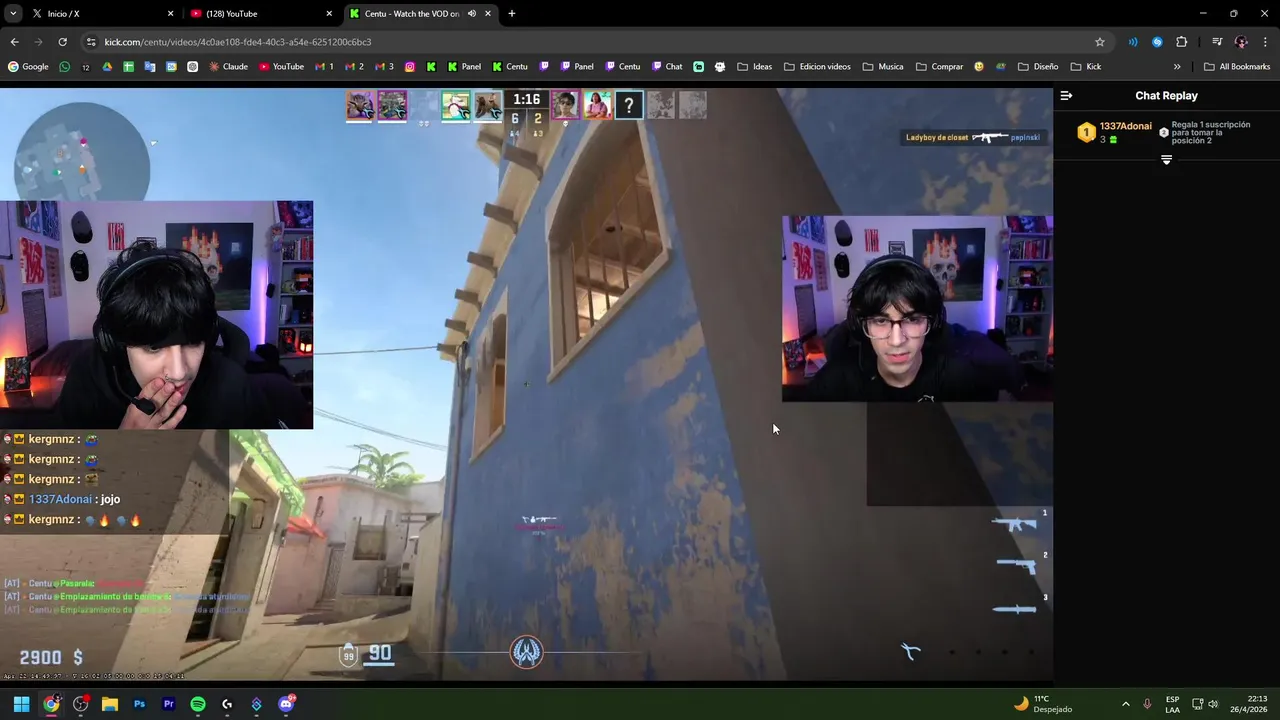Open the Claude bookmark
The height and width of the screenshot is (720, 1280).
[x=228, y=67]
